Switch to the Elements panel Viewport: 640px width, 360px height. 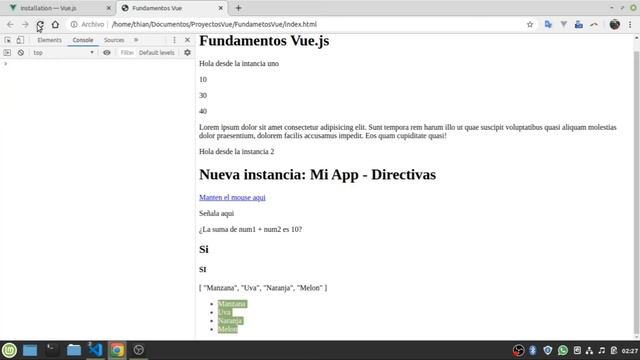tap(49, 40)
